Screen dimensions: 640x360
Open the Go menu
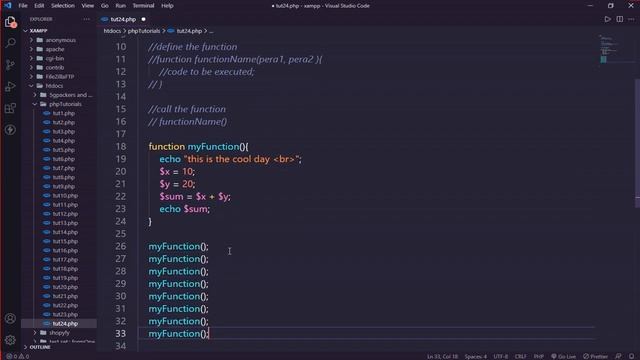point(104,6)
